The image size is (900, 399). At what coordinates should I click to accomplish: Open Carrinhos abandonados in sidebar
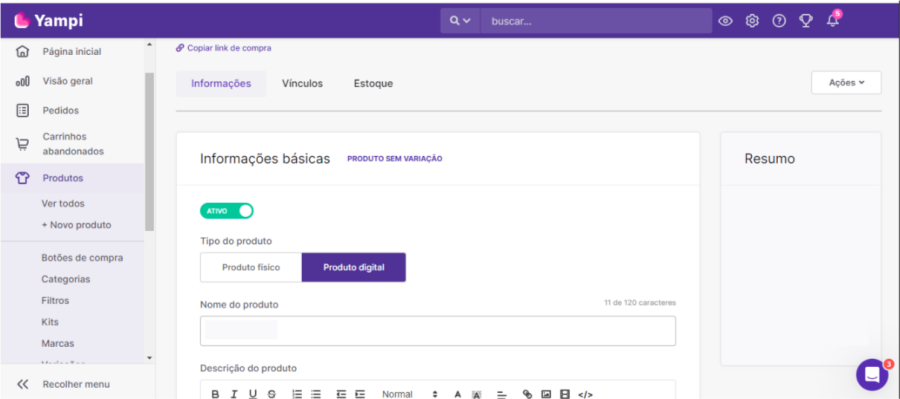[x=73, y=144]
